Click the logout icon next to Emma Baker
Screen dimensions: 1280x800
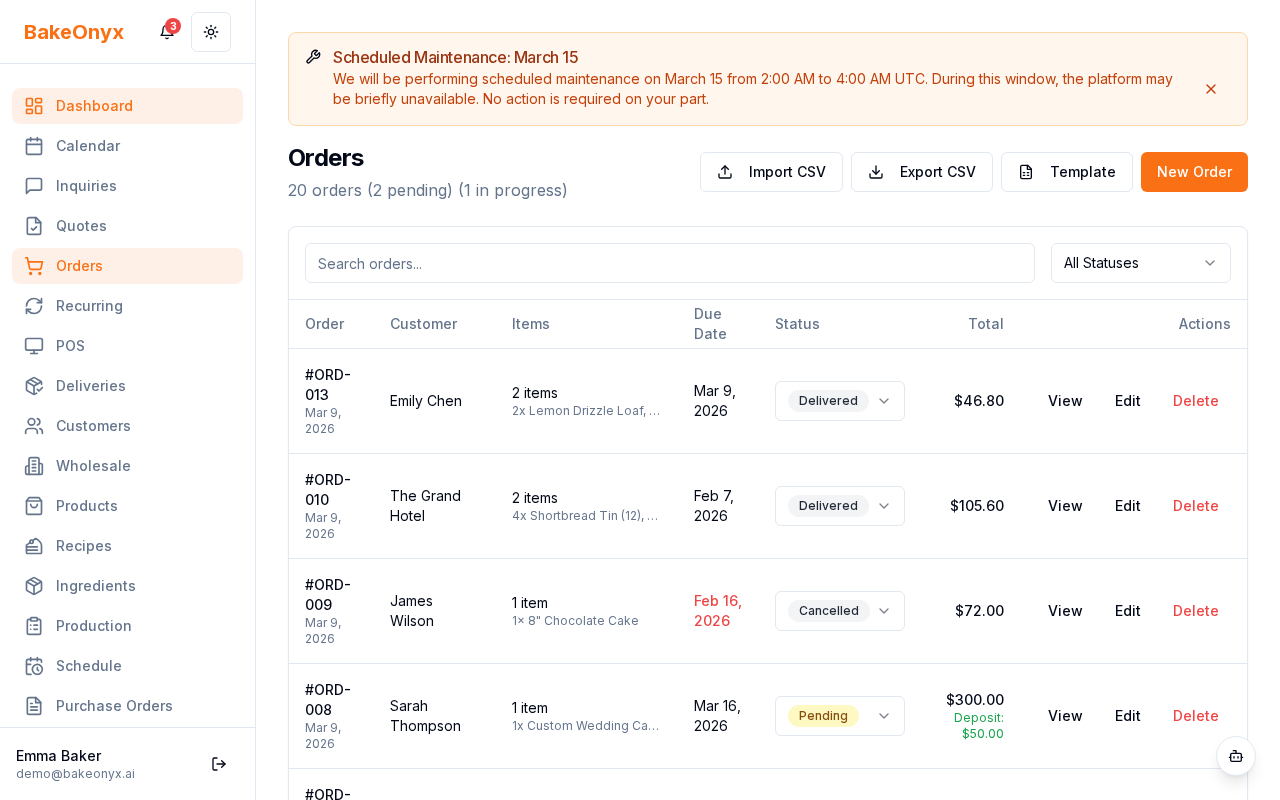(x=219, y=764)
